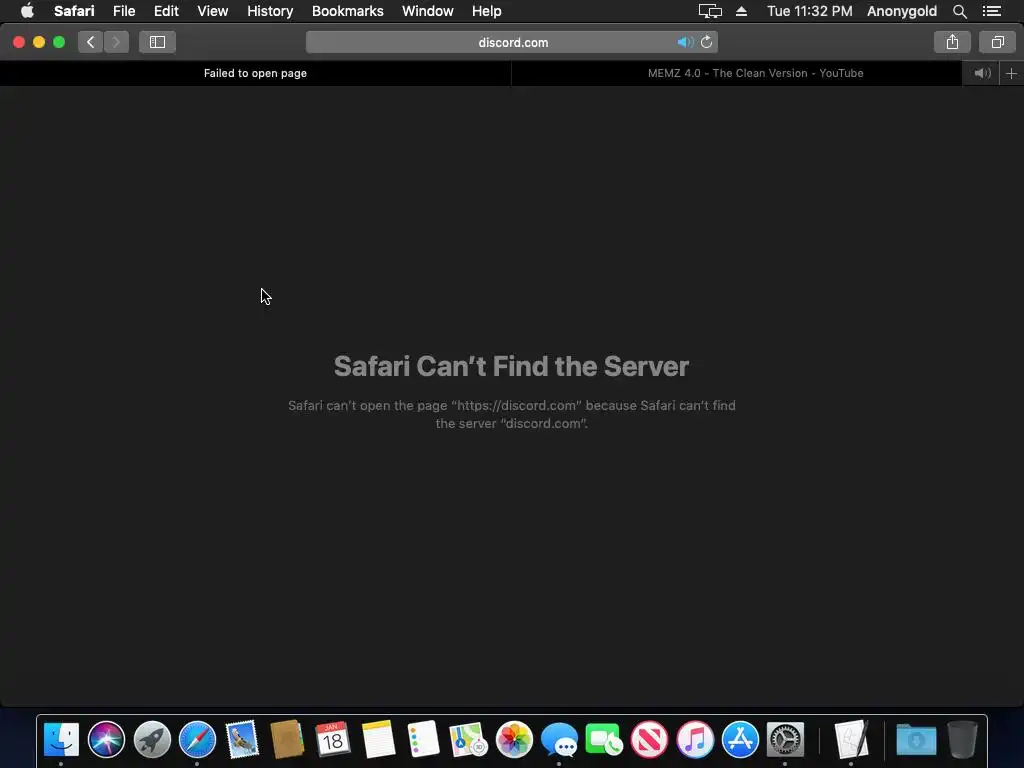The width and height of the screenshot is (1024, 768).
Task: Open FaceTime in the Dock
Action: point(604,739)
